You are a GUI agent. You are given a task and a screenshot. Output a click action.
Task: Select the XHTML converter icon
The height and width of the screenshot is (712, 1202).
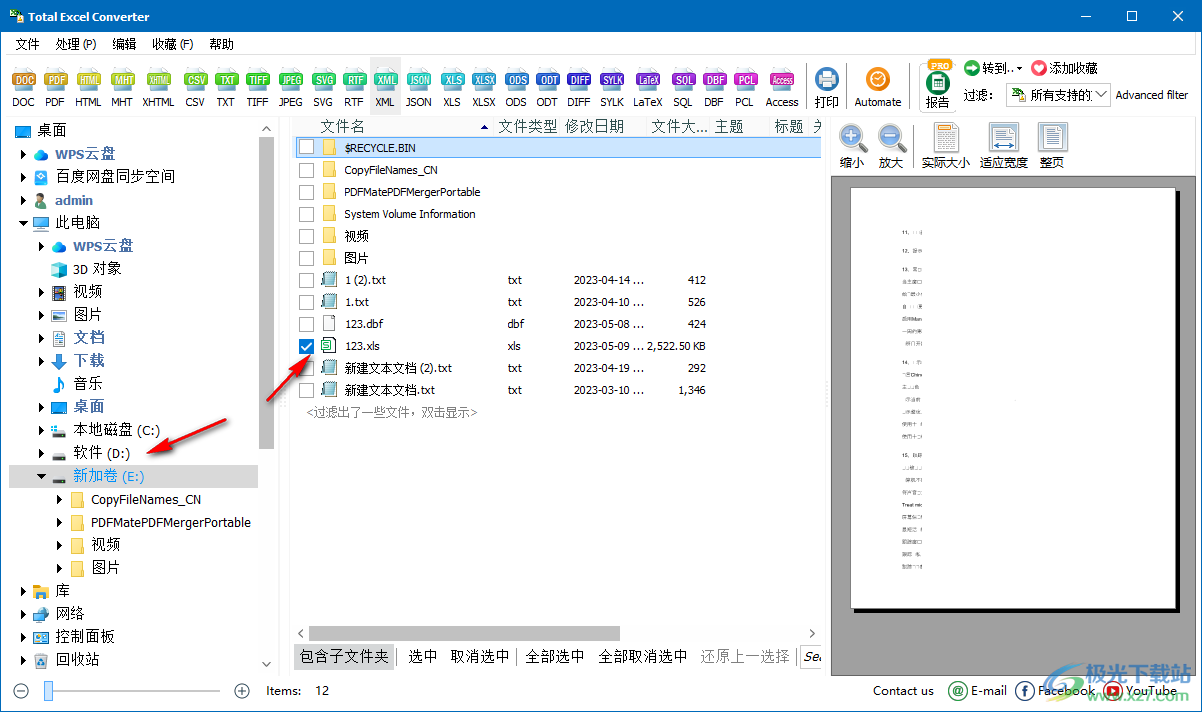pos(158,89)
